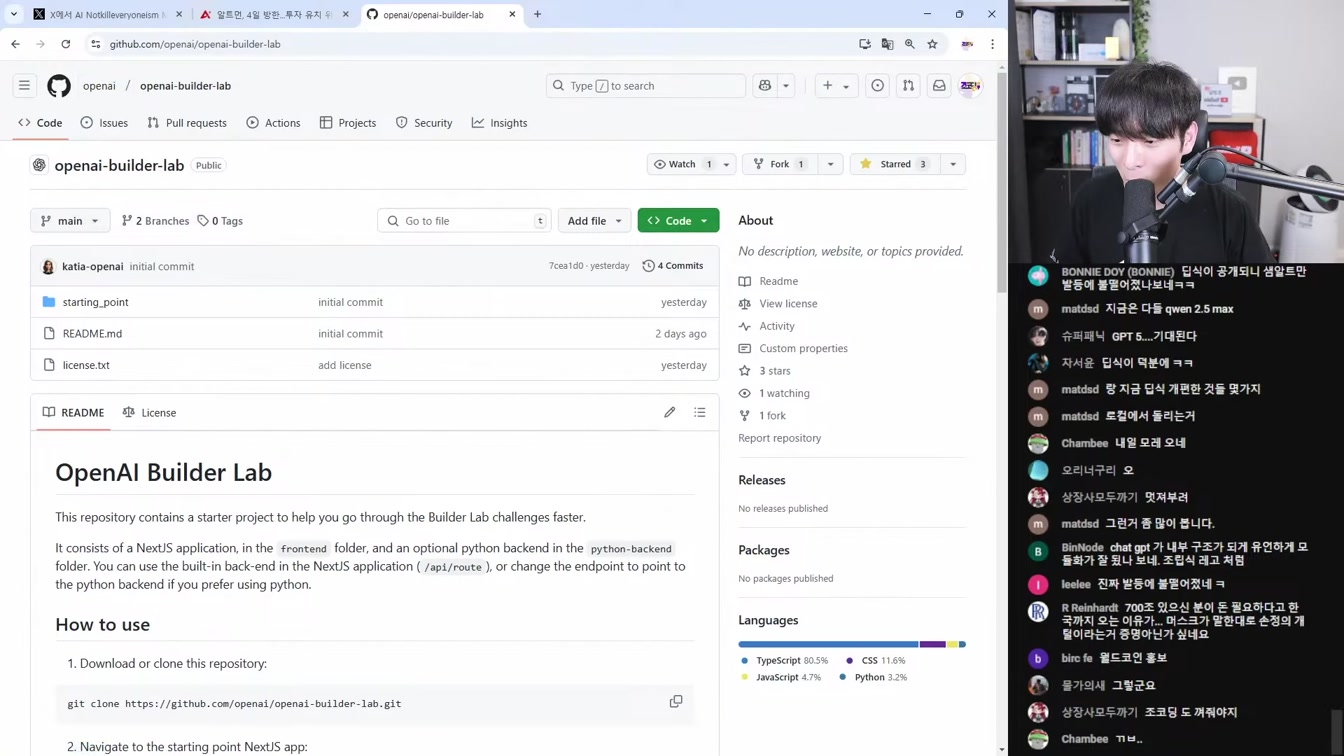Open the green Code dropdown button
1344x756 pixels.
coord(678,221)
